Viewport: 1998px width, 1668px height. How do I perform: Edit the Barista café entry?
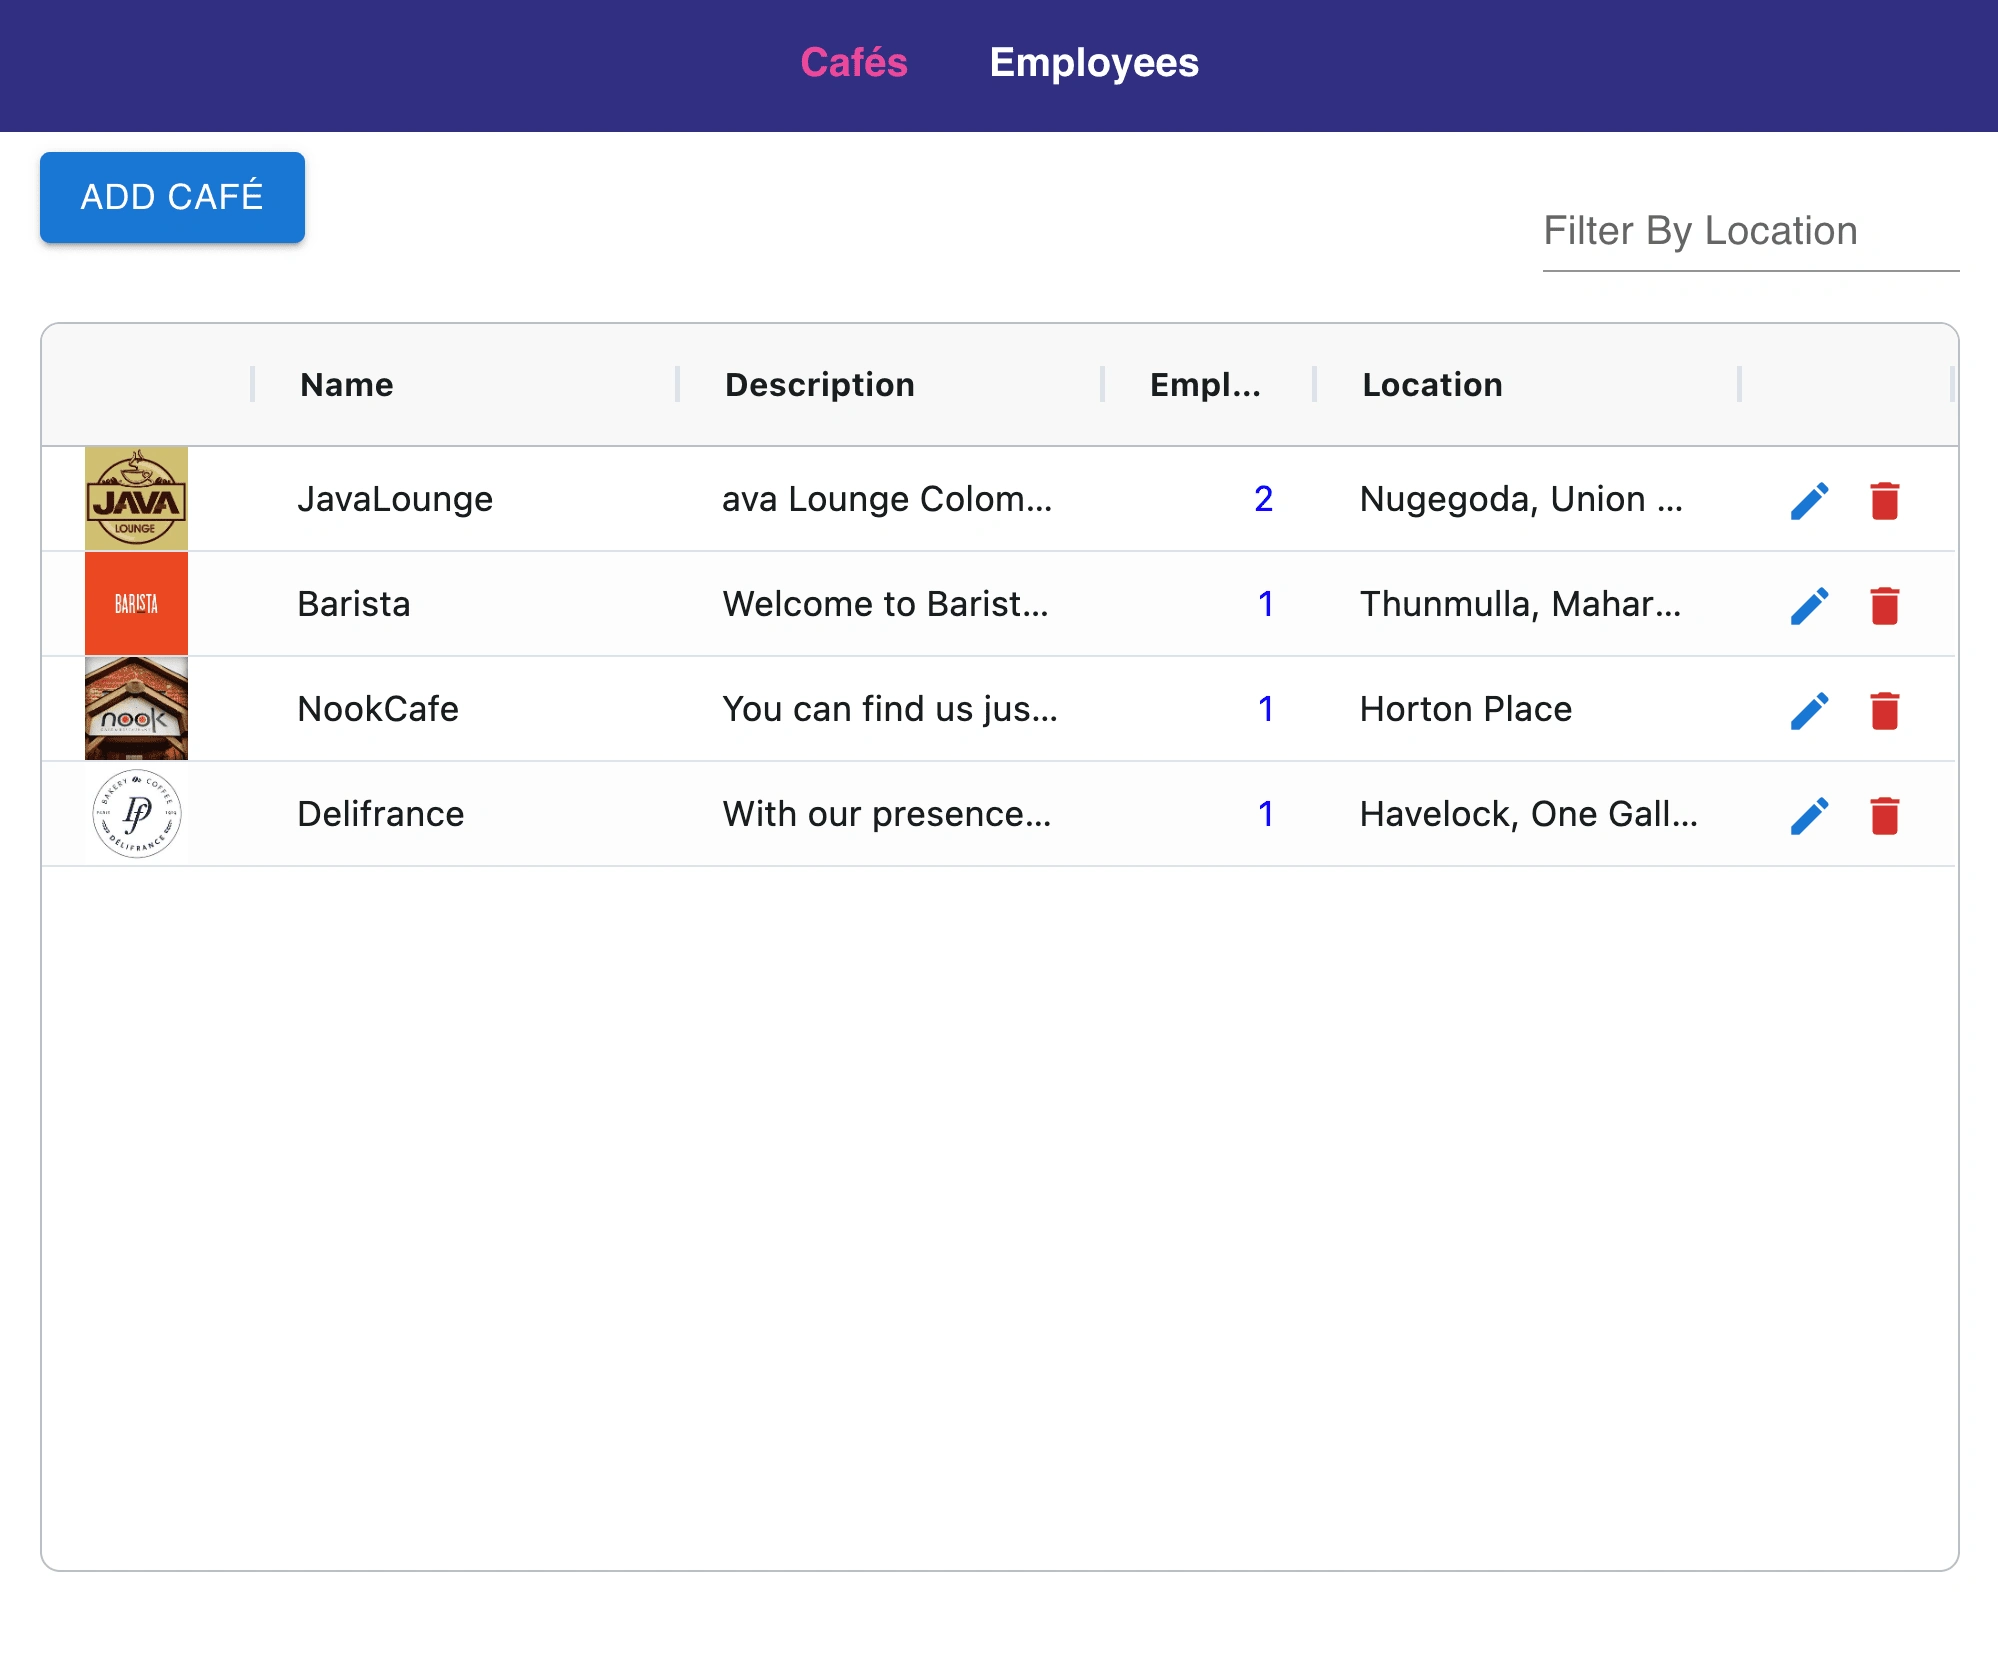tap(1809, 605)
